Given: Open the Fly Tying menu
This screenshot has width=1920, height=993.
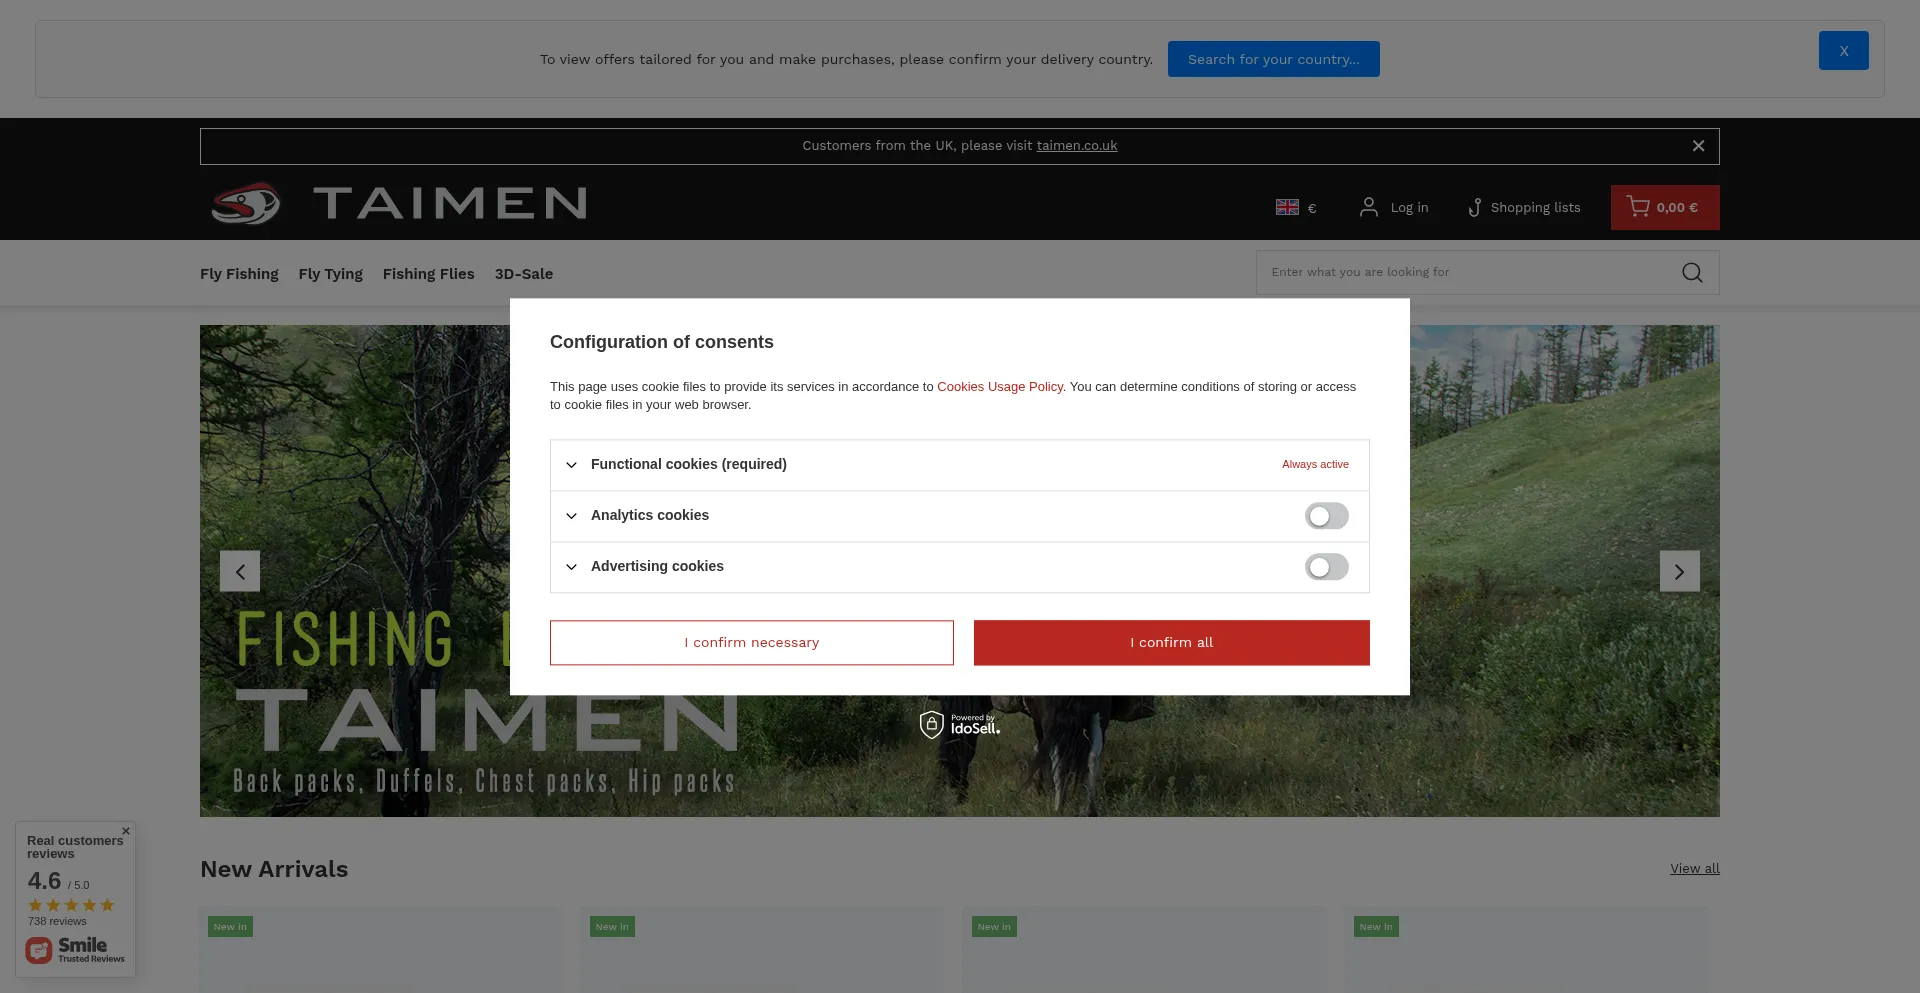Looking at the screenshot, I should coord(330,274).
